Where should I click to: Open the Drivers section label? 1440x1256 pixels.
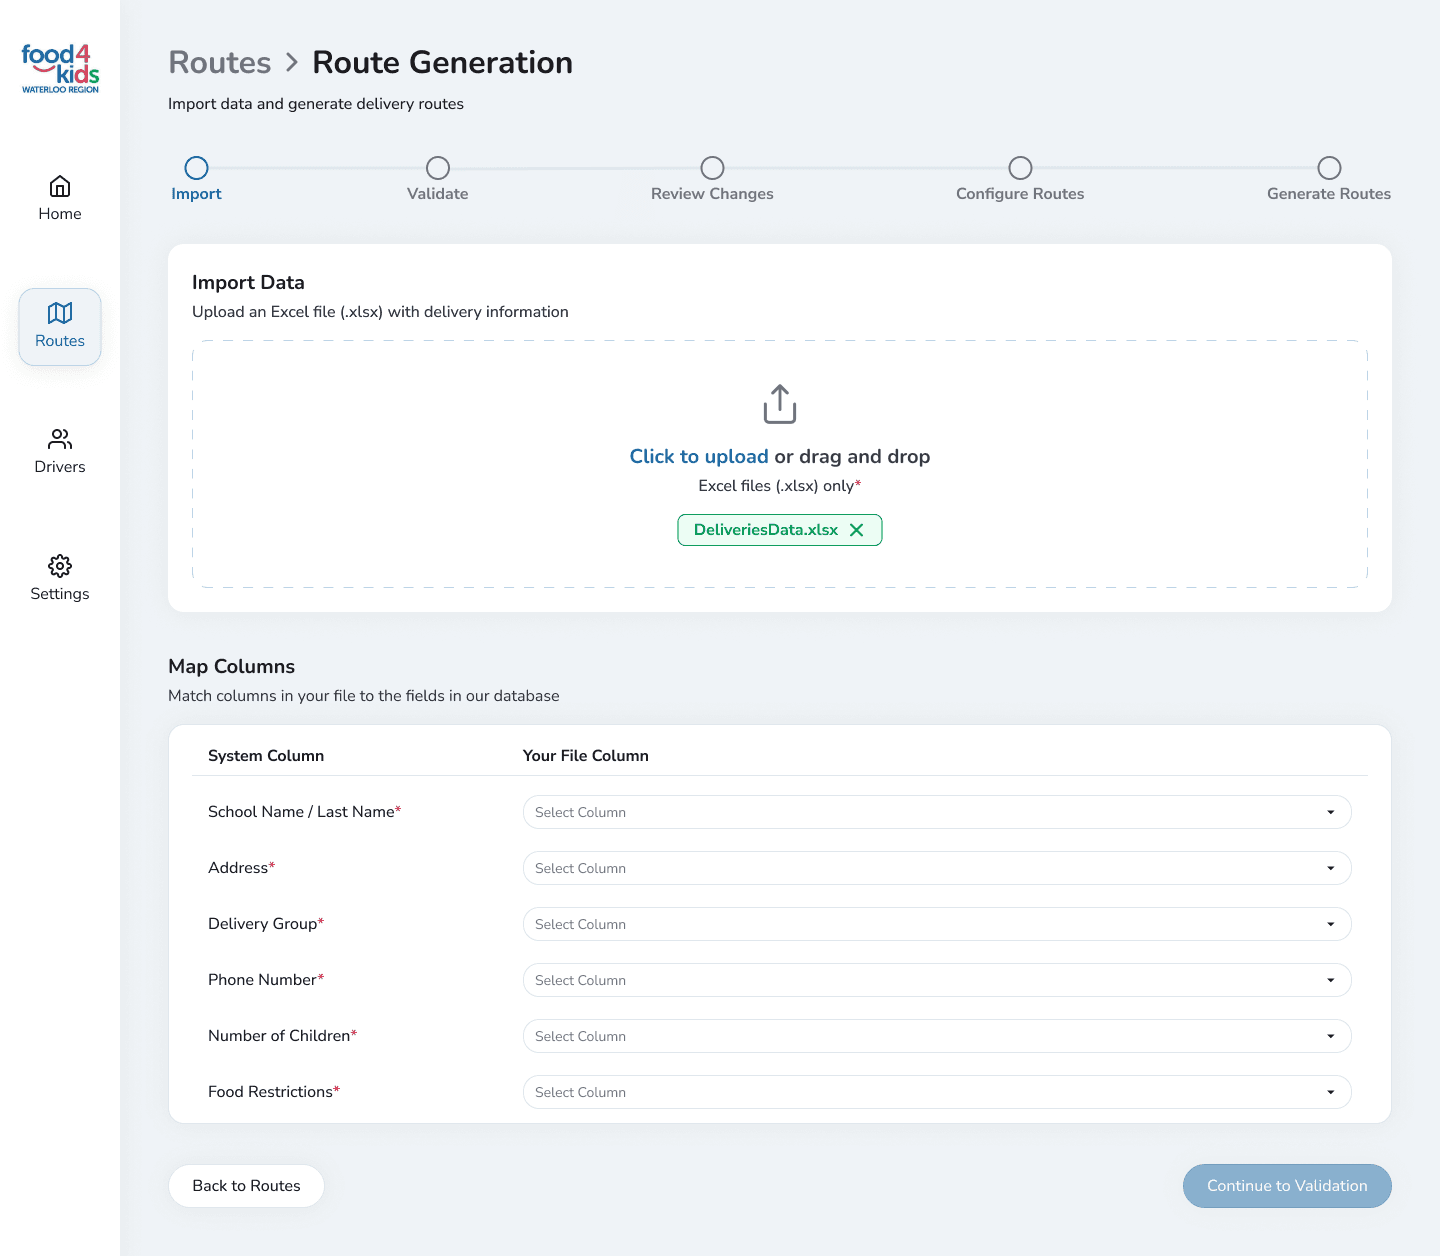tap(60, 467)
